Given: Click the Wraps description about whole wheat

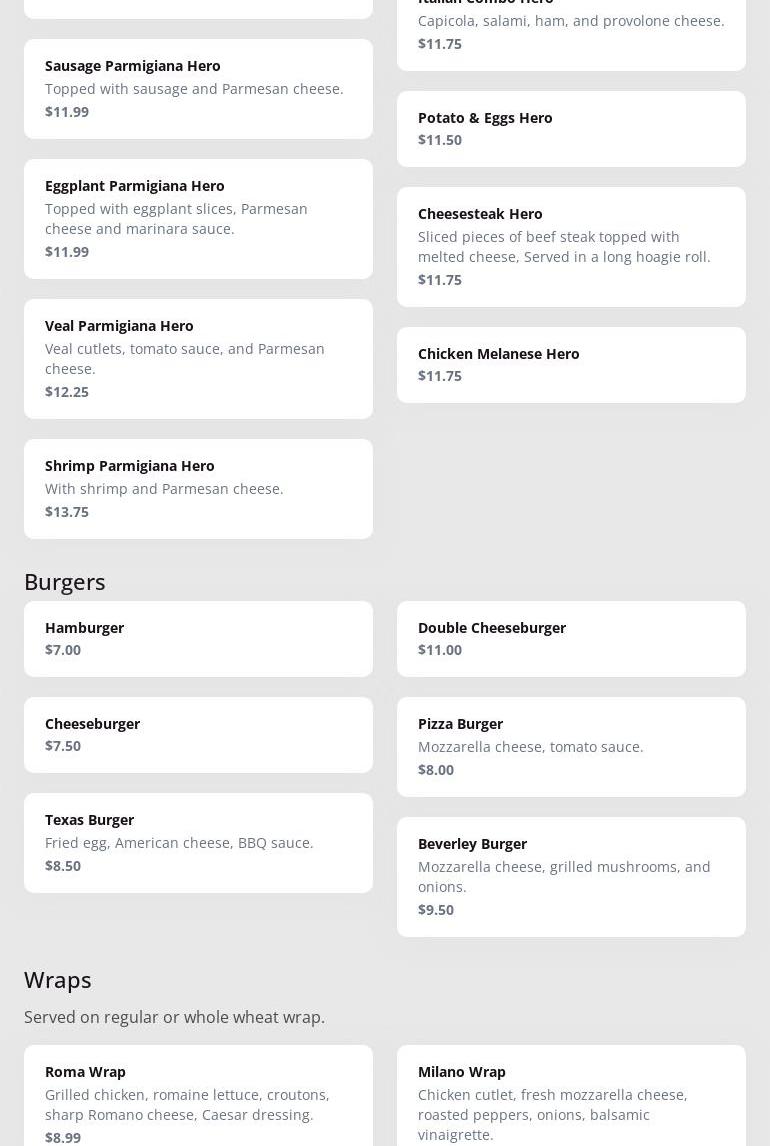Looking at the screenshot, I should 174,1017.
